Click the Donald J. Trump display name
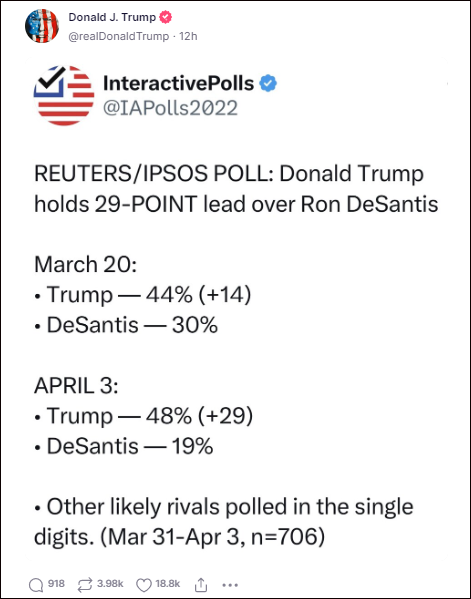 [x=112, y=17]
